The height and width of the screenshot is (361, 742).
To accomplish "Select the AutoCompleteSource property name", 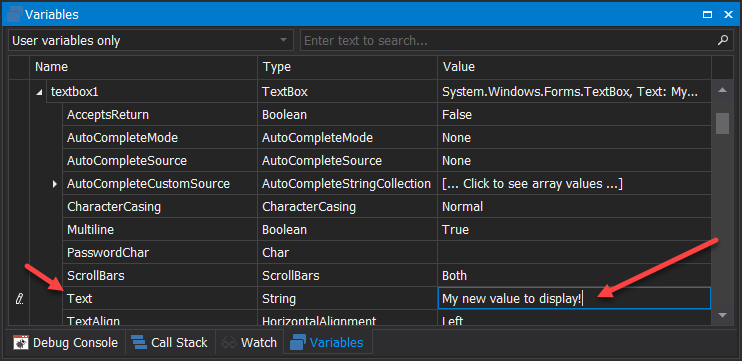I will [127, 161].
